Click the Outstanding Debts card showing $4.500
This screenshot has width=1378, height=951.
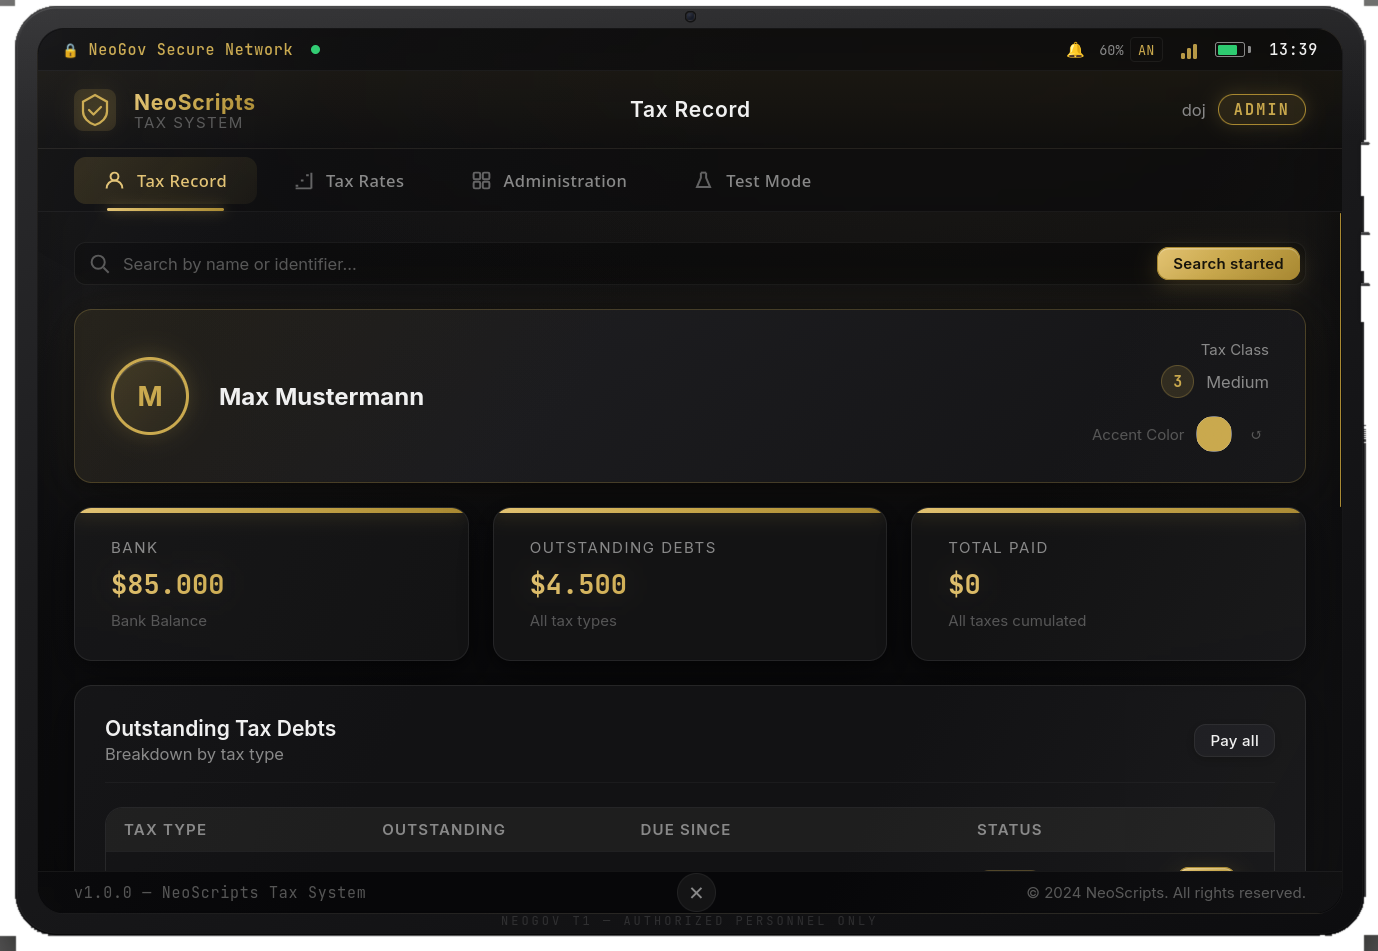pos(690,585)
